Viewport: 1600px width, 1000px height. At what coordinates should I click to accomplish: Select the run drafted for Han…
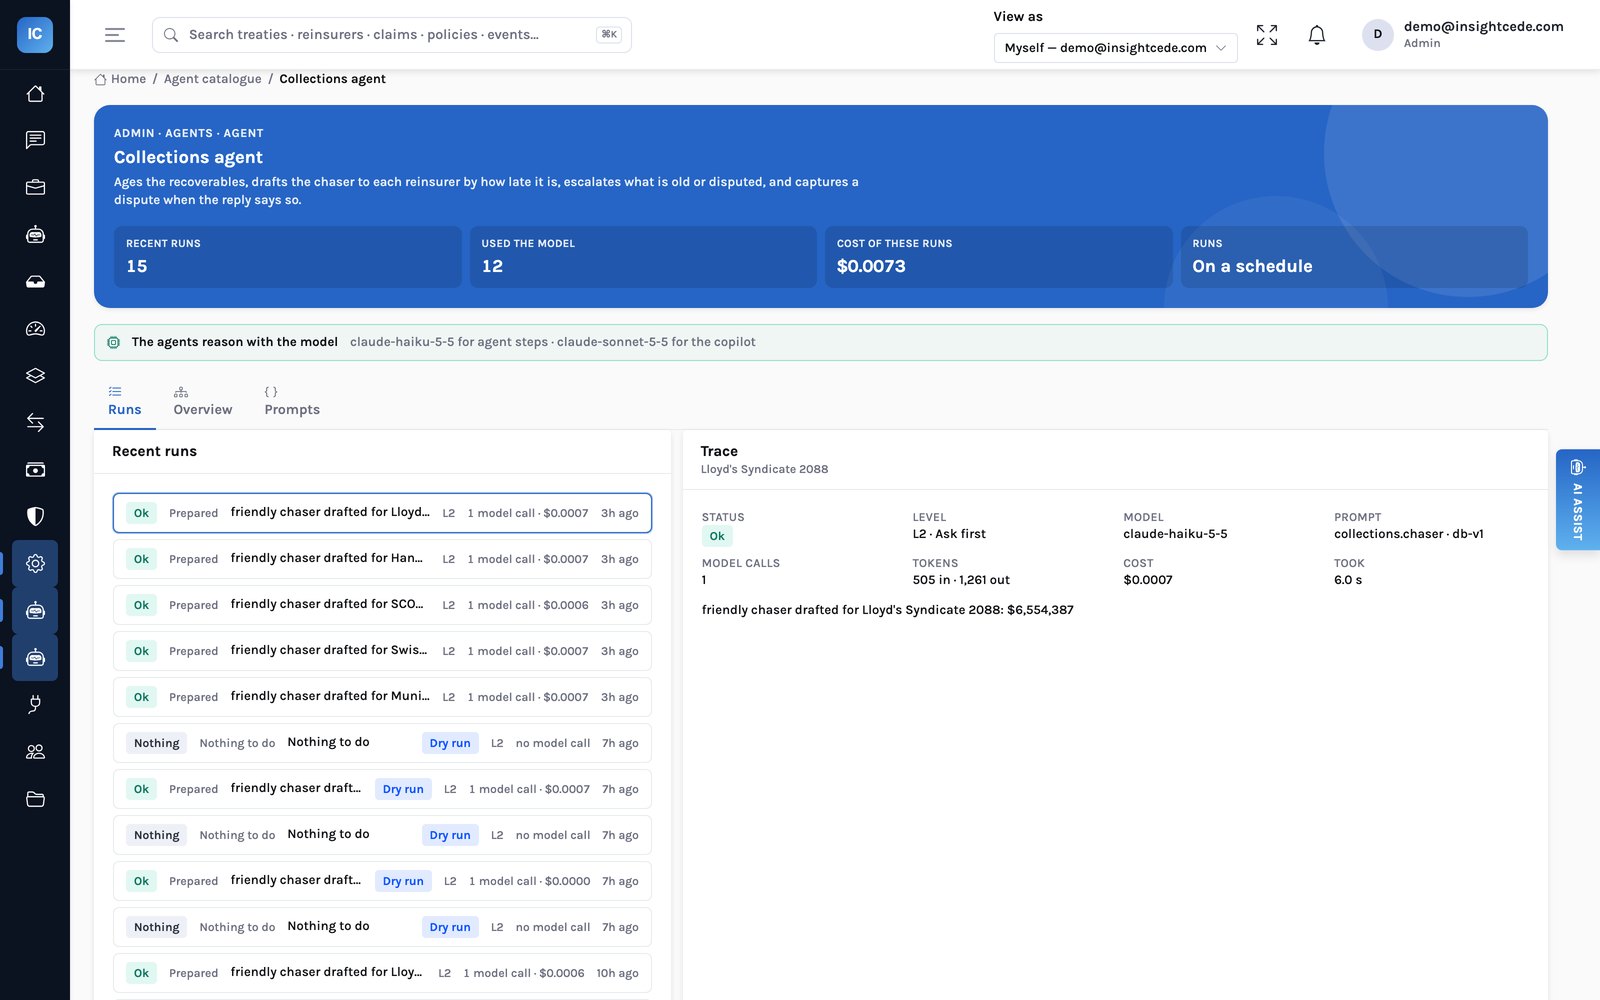click(x=382, y=559)
